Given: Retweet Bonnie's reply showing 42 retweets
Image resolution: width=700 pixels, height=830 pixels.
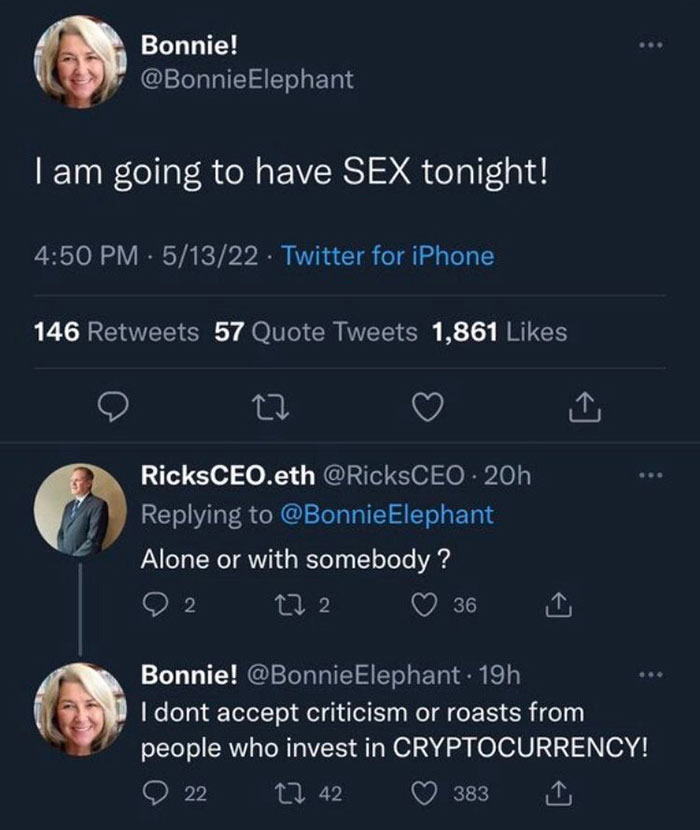Looking at the screenshot, I should pyautogui.click(x=289, y=793).
